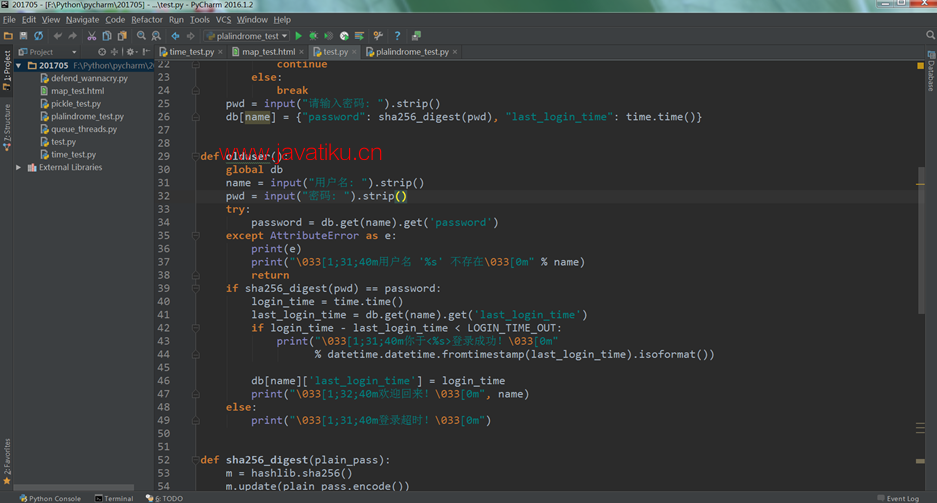Viewport: 937px width, 503px height.
Task: Navigate forward with the right arrow icon
Action: click(x=191, y=36)
